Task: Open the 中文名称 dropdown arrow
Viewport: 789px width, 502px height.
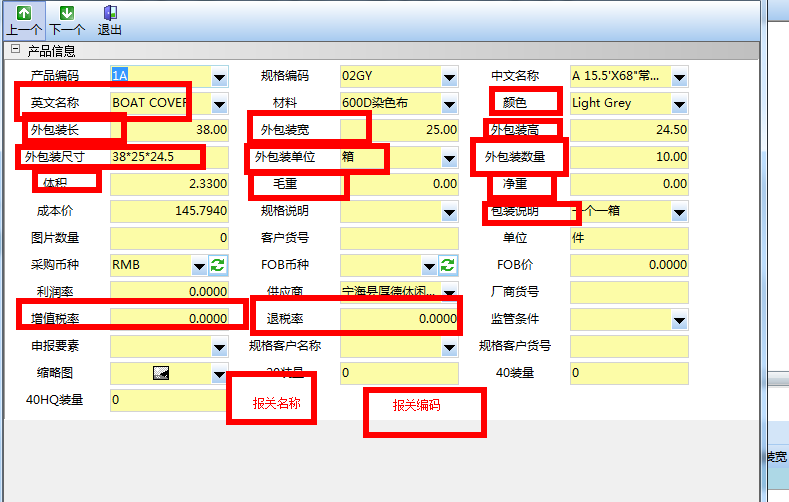Action: click(679, 76)
